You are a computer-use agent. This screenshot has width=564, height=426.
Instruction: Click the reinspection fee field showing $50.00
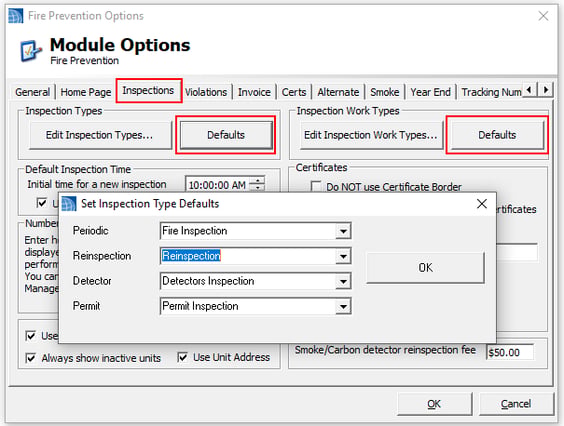coord(510,352)
